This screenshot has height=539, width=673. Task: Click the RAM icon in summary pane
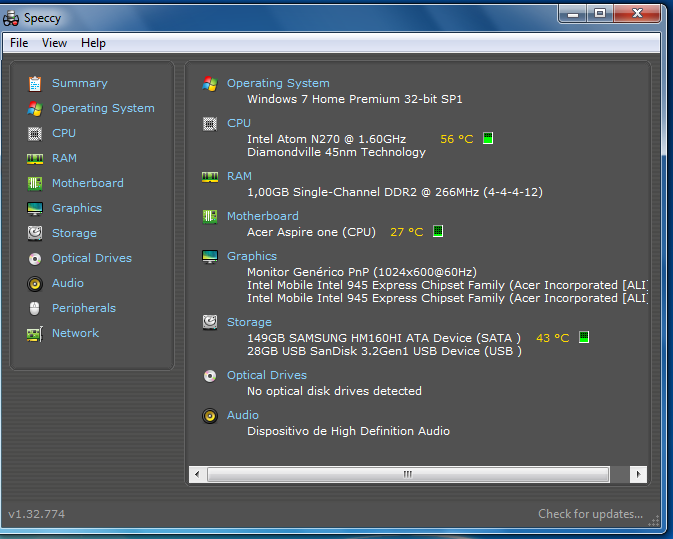tap(210, 177)
